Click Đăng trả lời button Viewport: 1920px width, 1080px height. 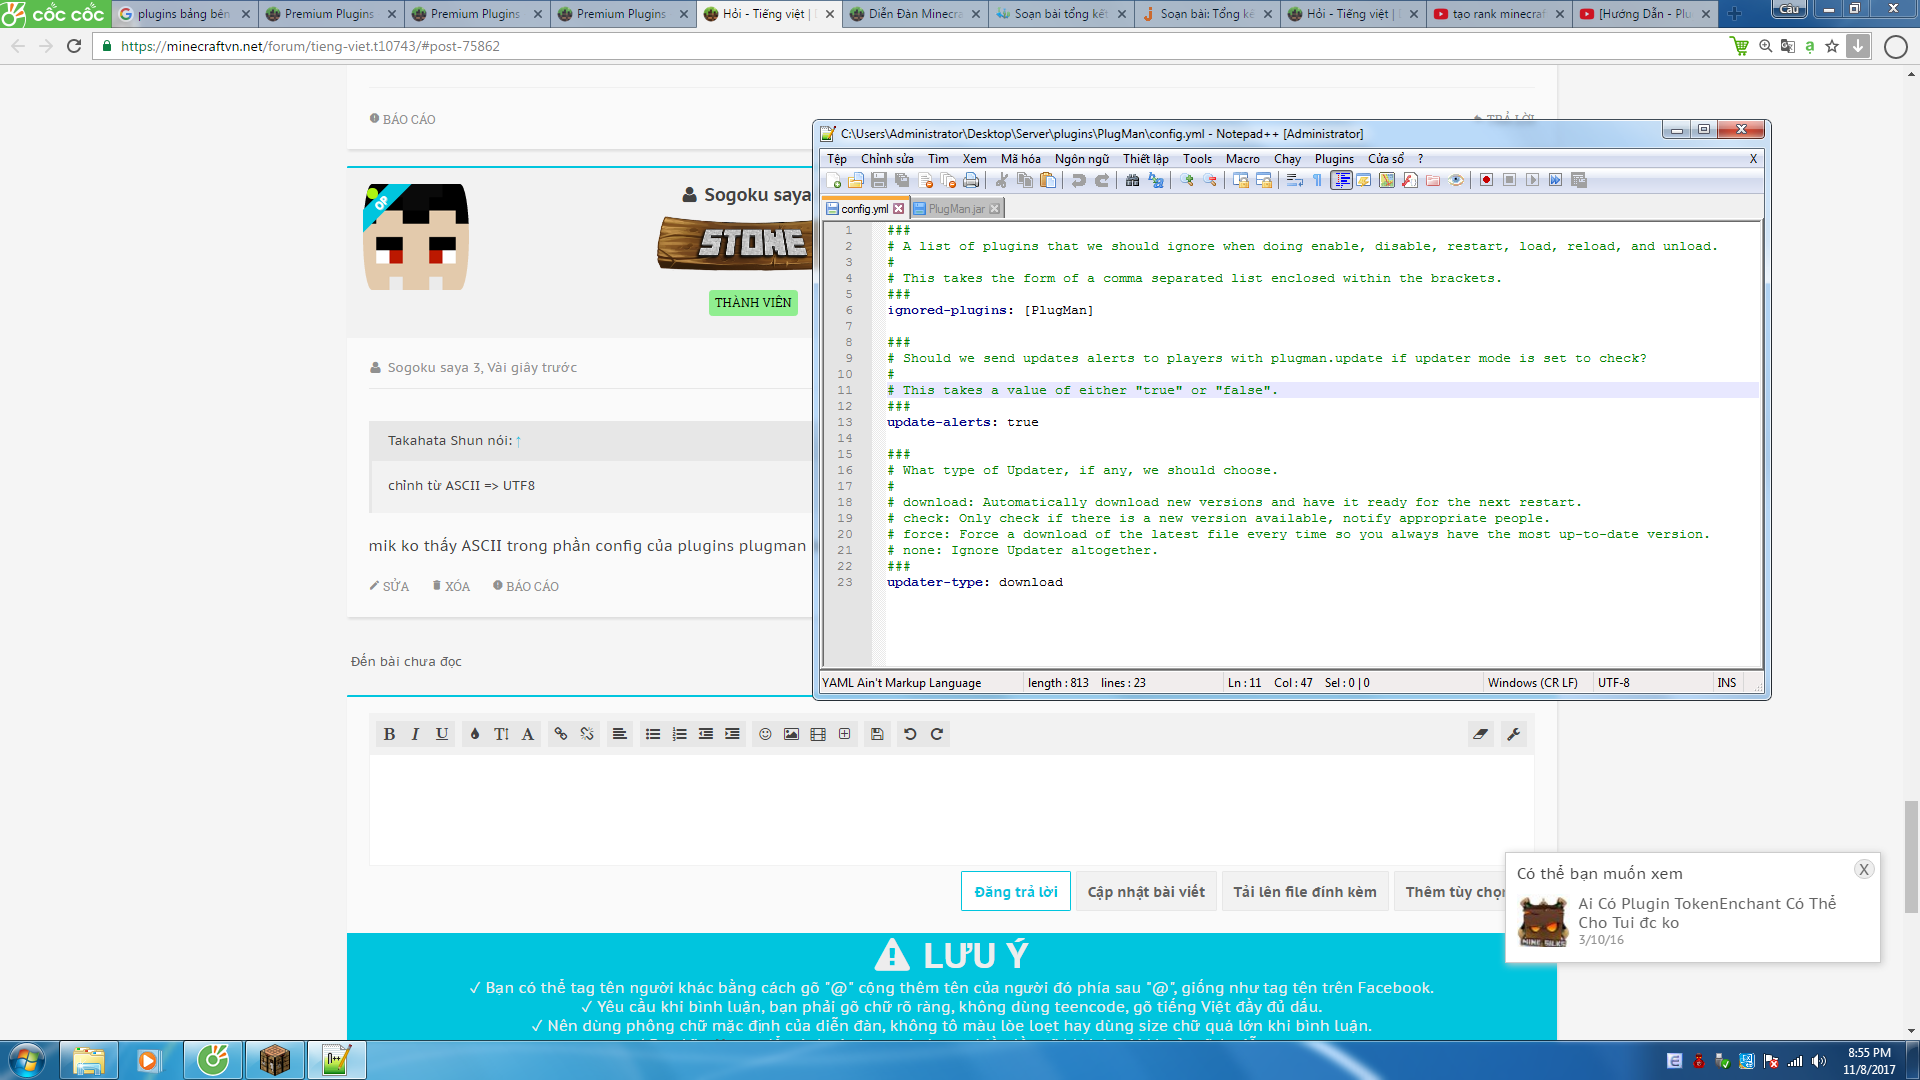coord(1015,892)
